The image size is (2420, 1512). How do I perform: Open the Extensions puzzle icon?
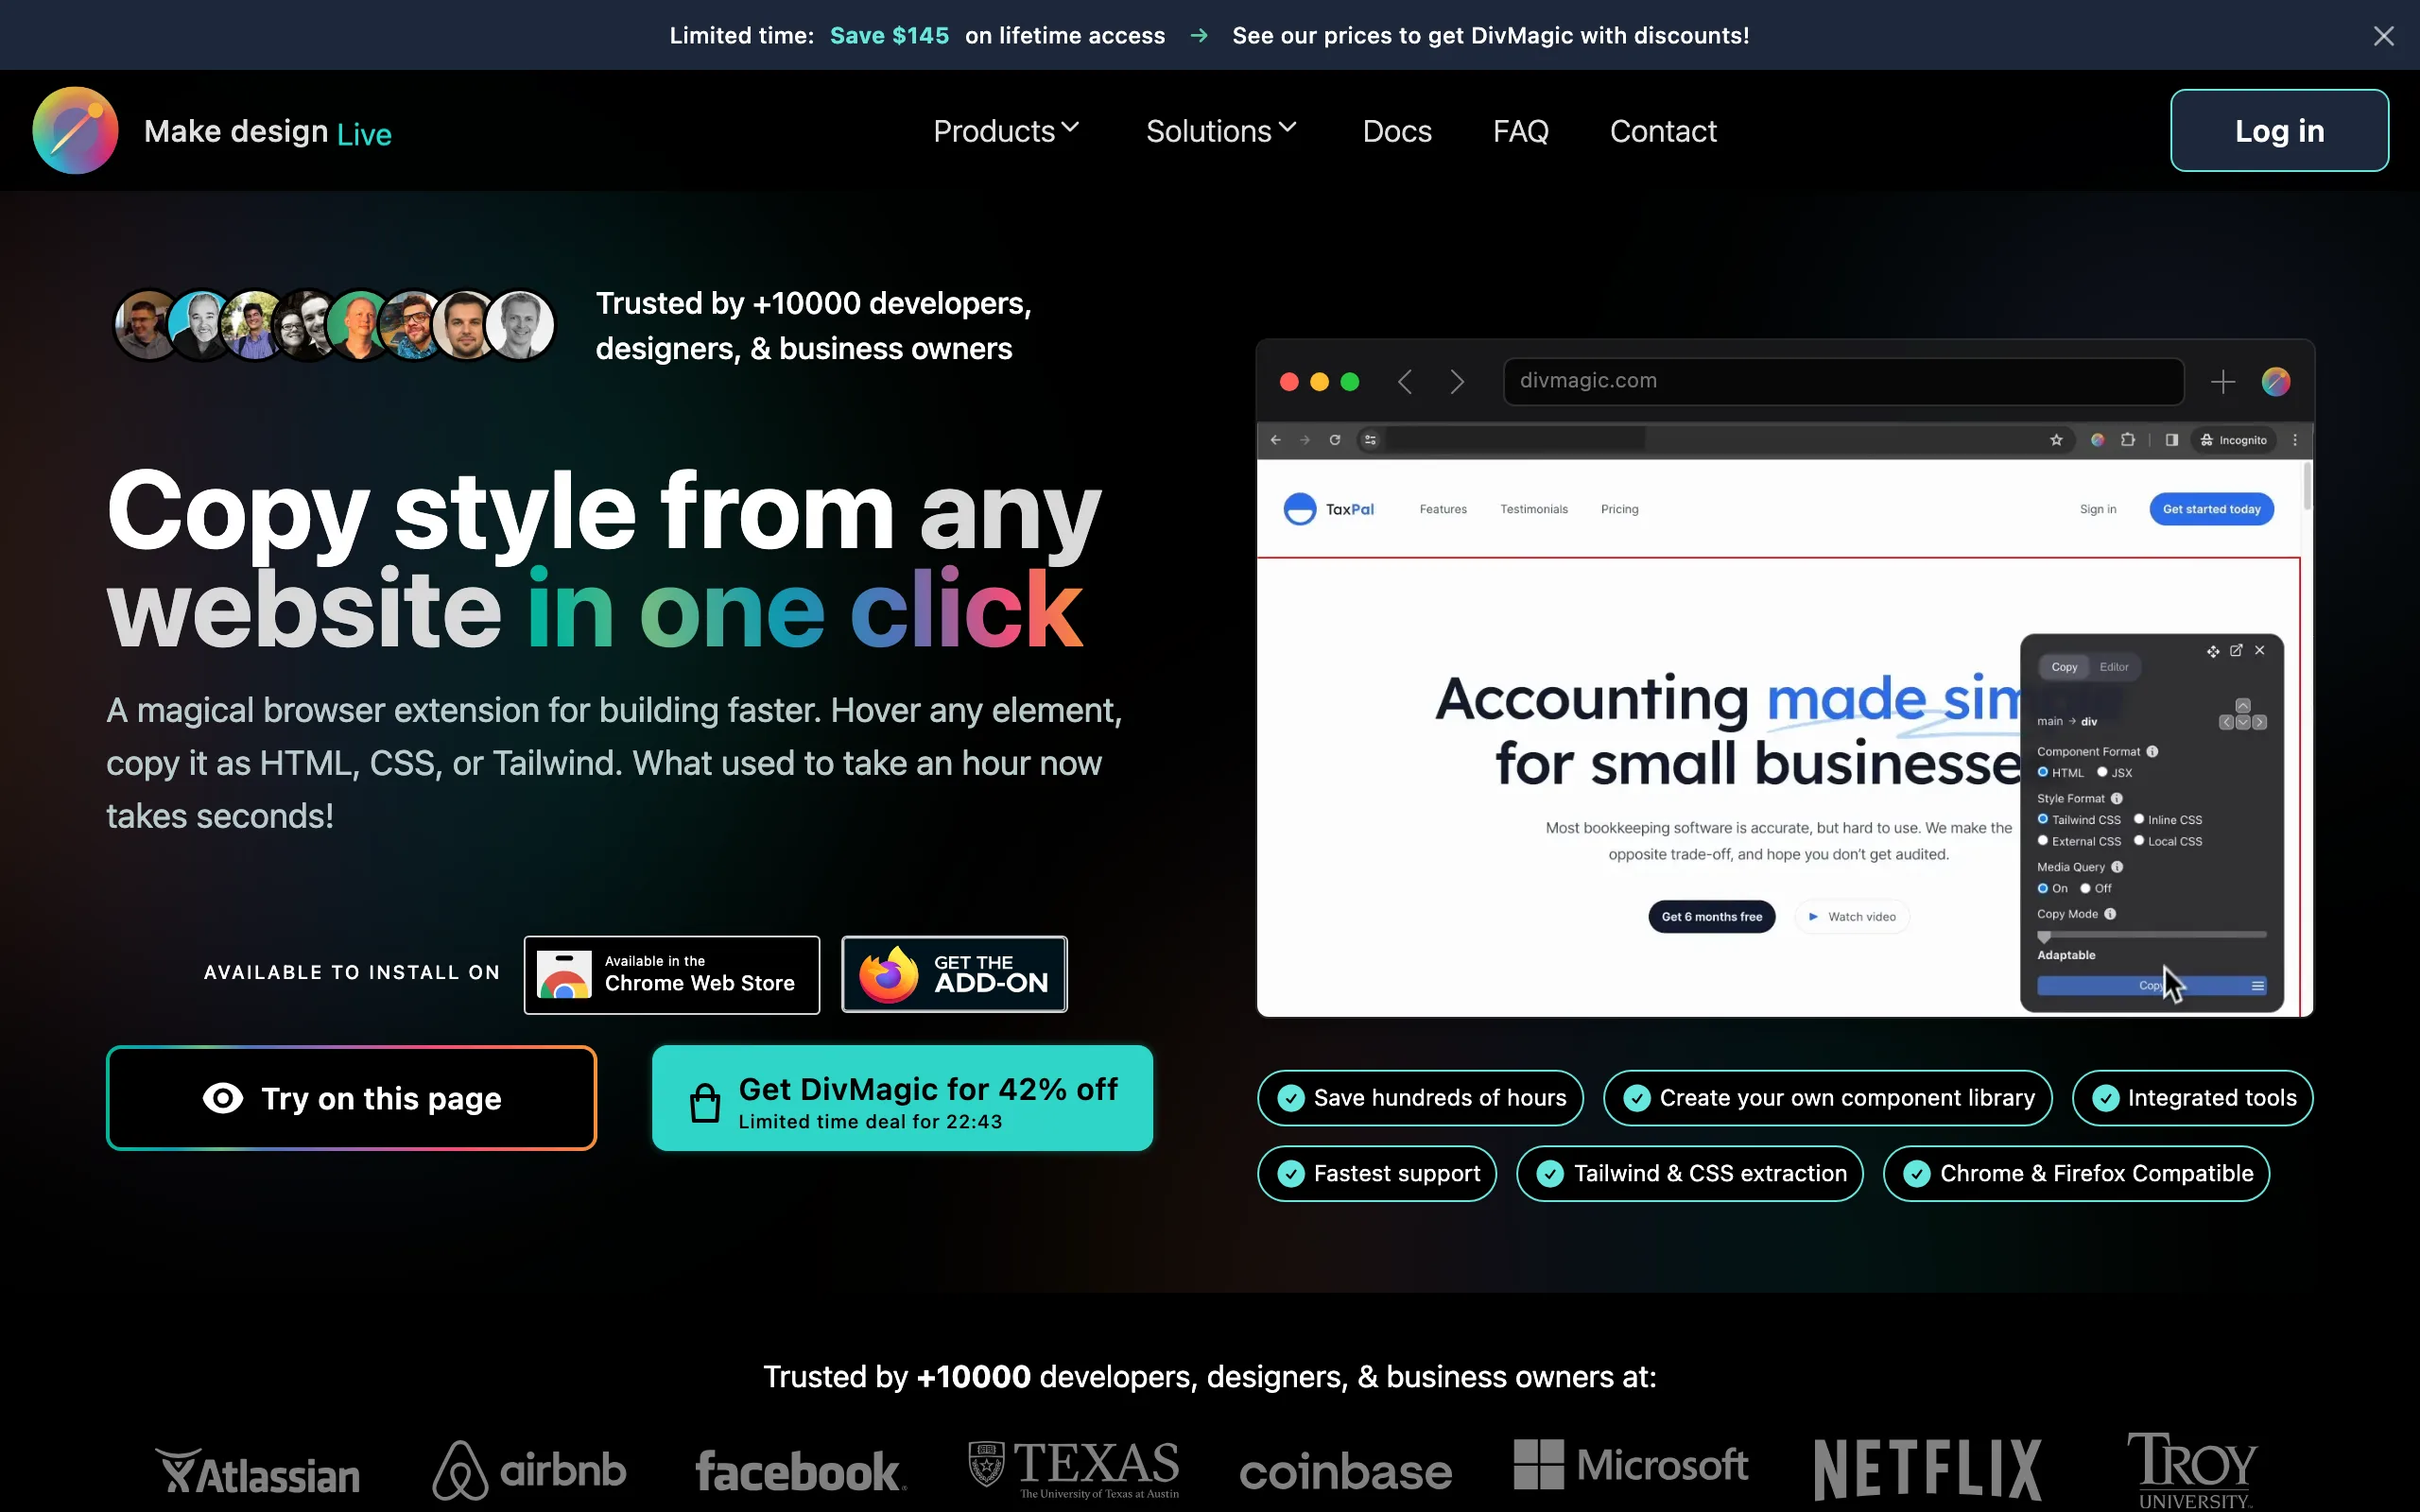click(2128, 440)
